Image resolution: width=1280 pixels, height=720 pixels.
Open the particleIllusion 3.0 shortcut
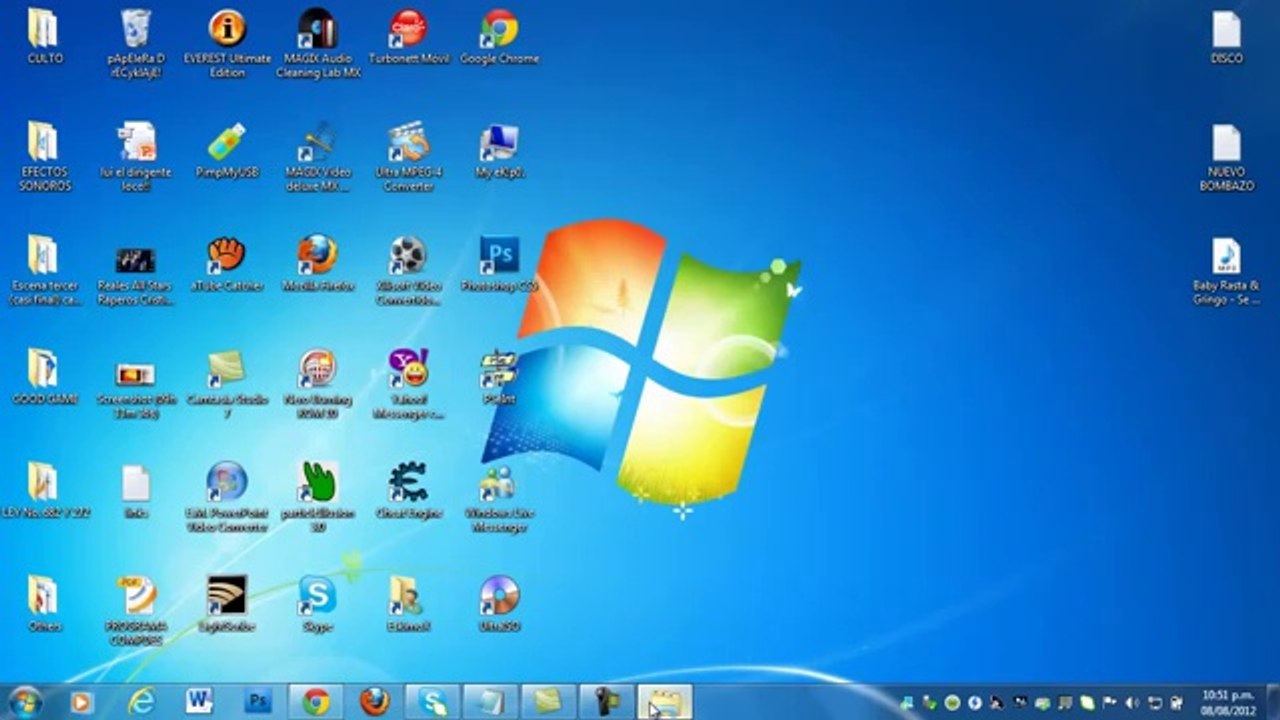[x=318, y=497]
